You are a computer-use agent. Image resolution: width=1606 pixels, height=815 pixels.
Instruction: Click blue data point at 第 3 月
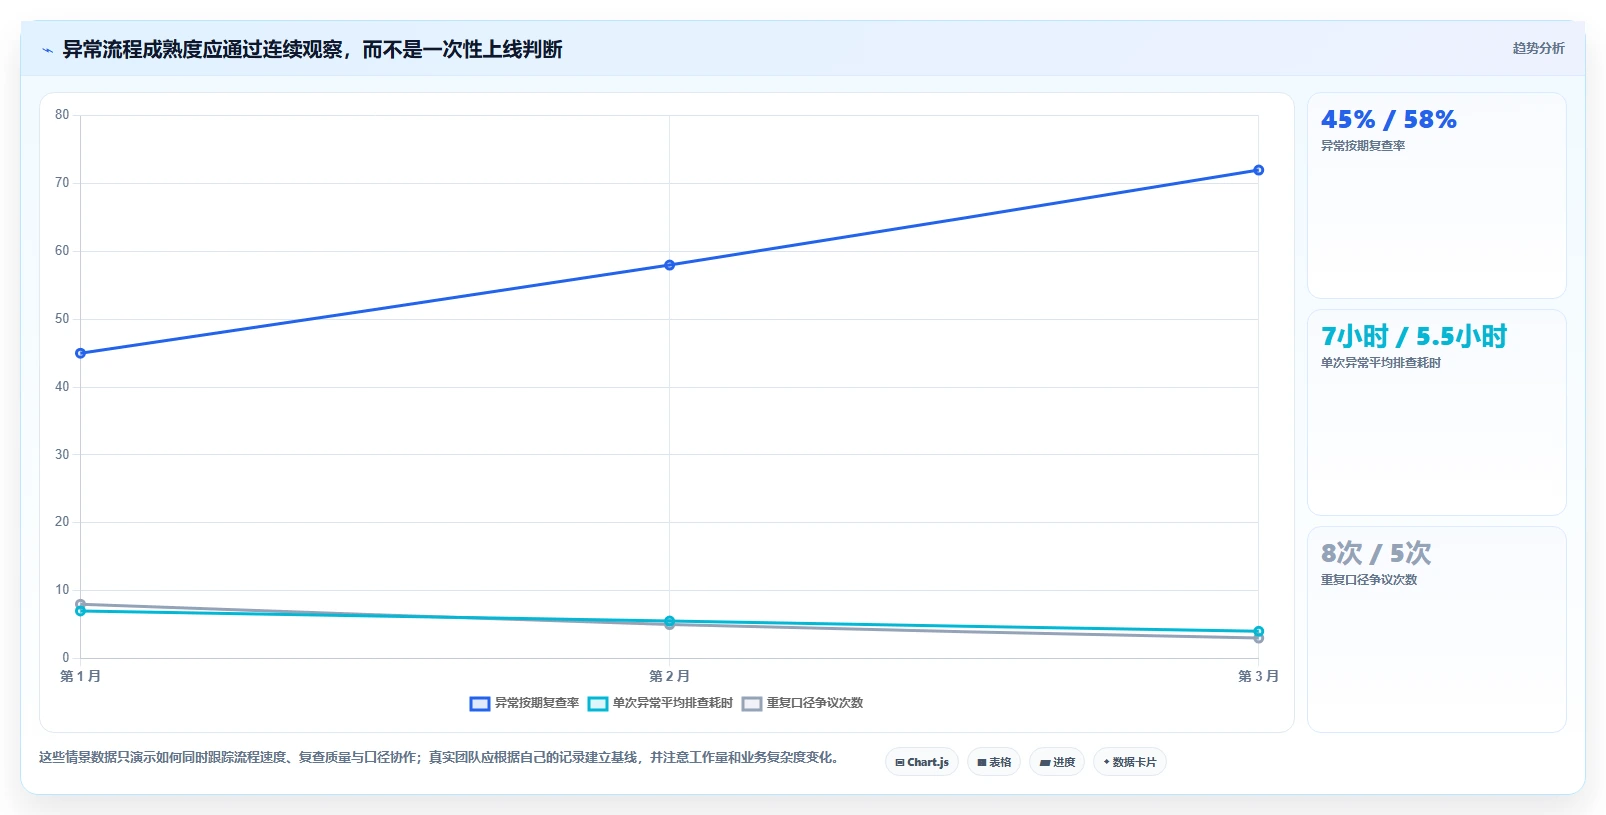1258,170
